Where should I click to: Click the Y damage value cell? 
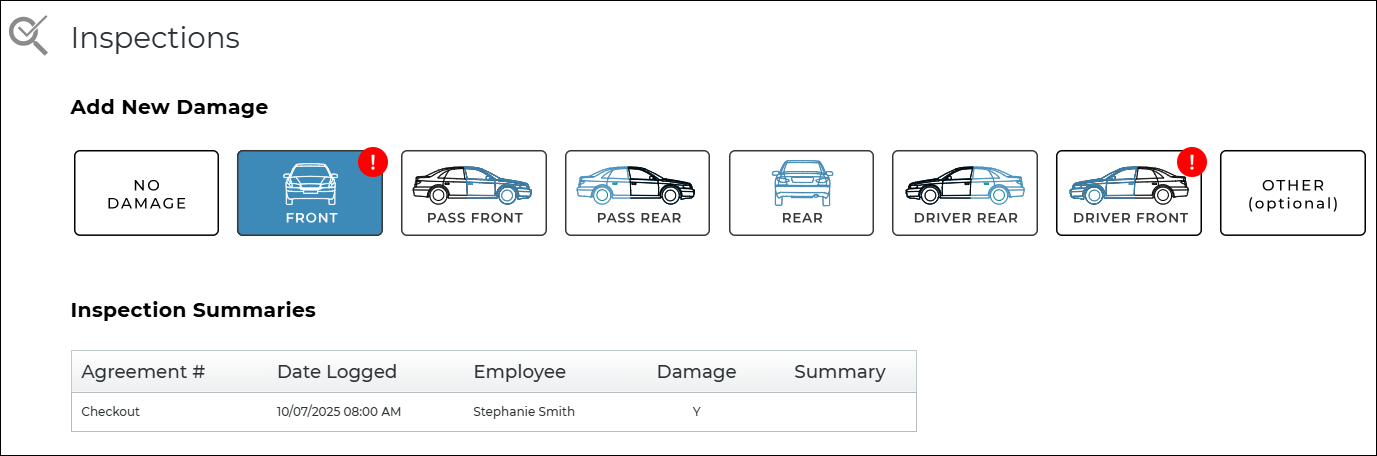coord(696,412)
